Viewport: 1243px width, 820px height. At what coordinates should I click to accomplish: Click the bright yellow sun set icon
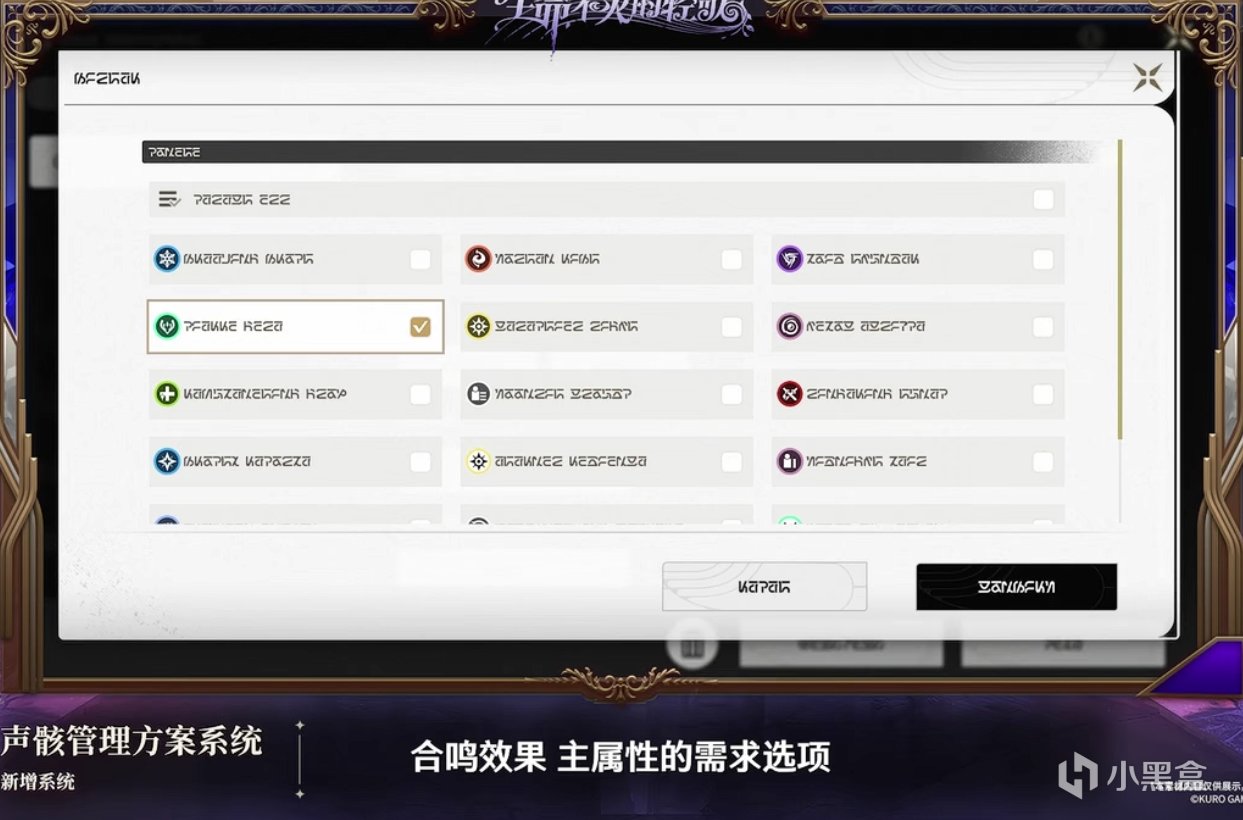tap(478, 327)
